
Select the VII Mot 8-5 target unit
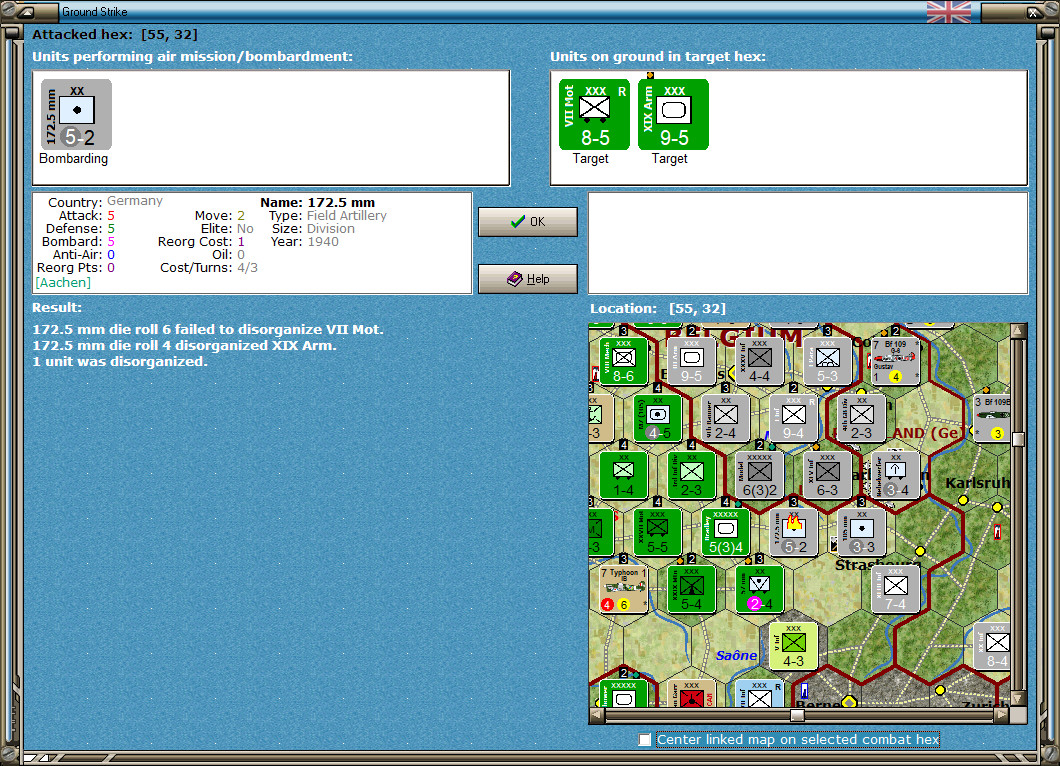pos(594,114)
